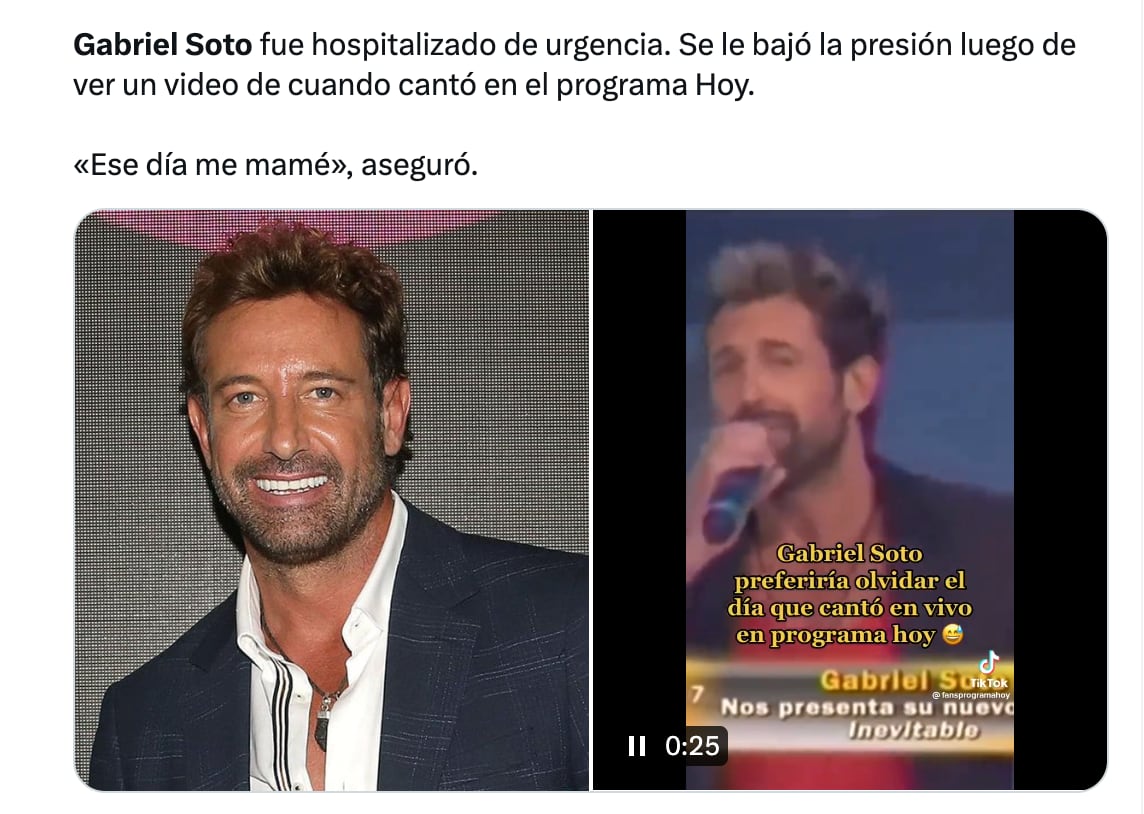The width and height of the screenshot is (1144, 814).
Task: Click the black bar left of video
Action: click(x=640, y=467)
